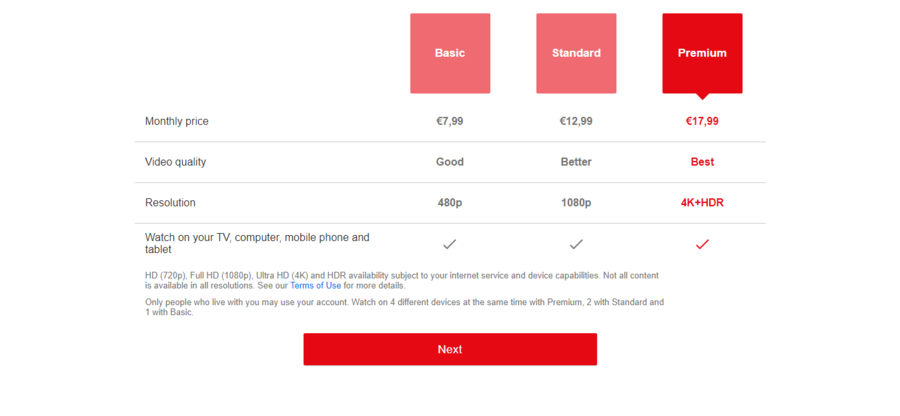Viewport: 900px width, 416px height.
Task: Click the €7,99 Basic monthly price
Action: point(450,121)
